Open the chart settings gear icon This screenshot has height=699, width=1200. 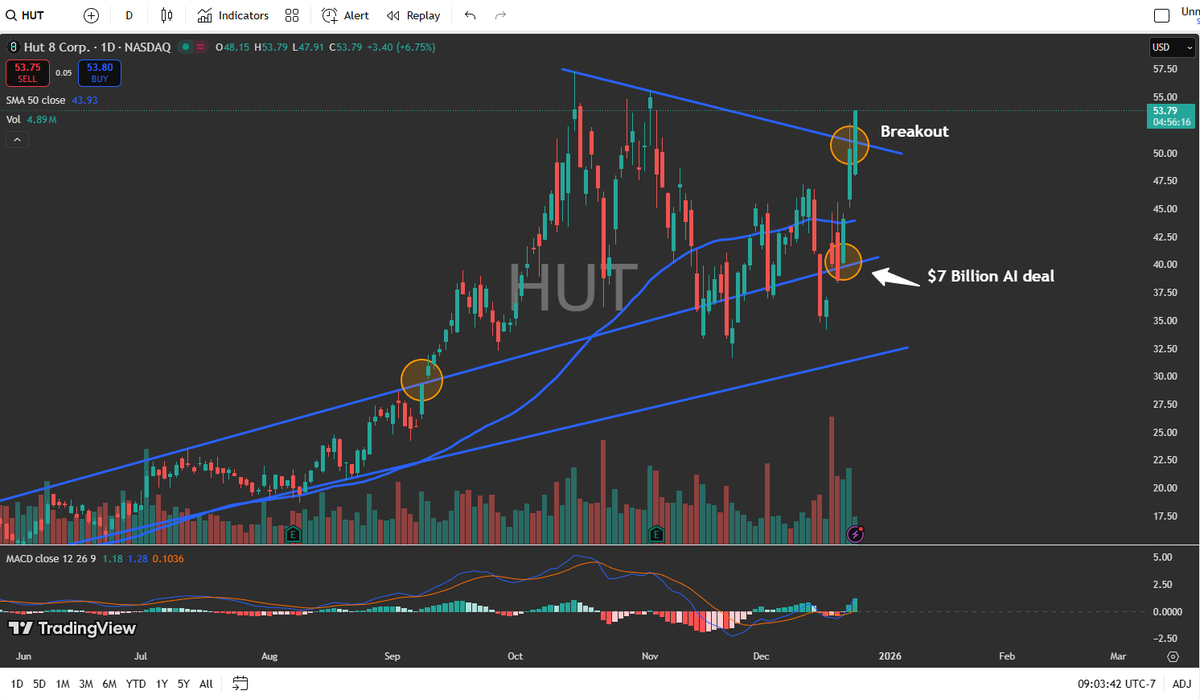pyautogui.click(x=1172, y=657)
